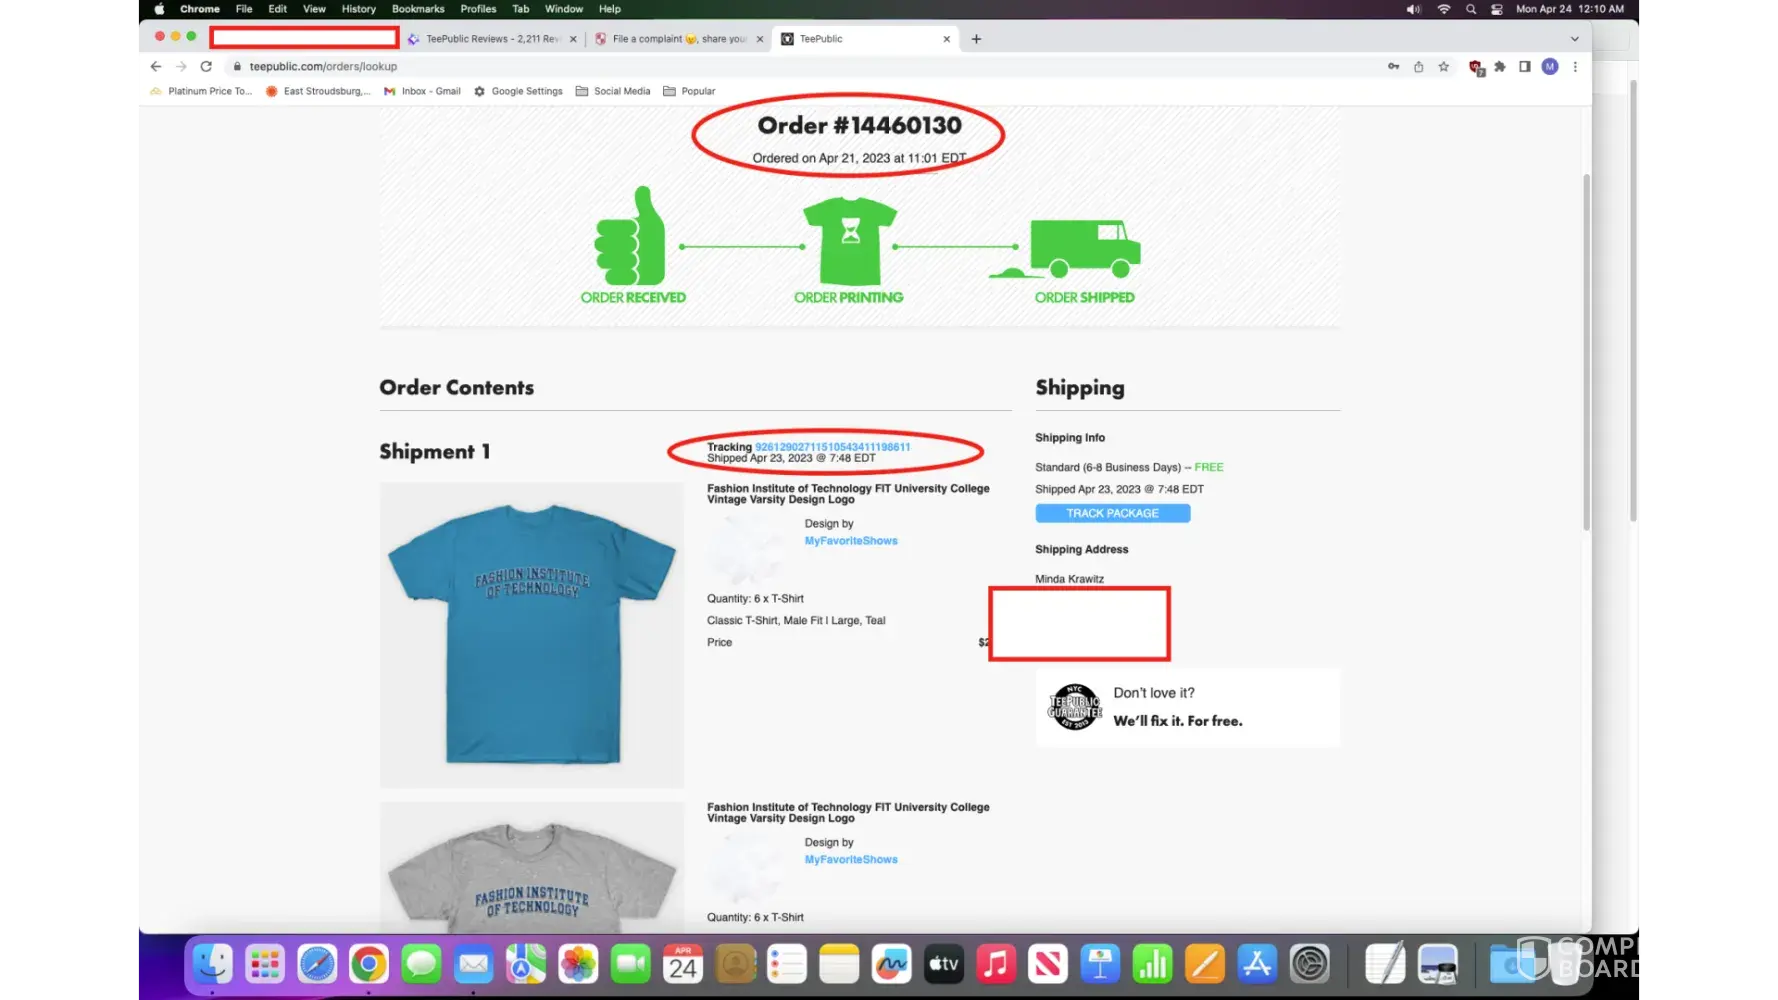Viewport: 1778px width, 1000px height.
Task: Reload the page with the refresh icon
Action: click(206, 67)
